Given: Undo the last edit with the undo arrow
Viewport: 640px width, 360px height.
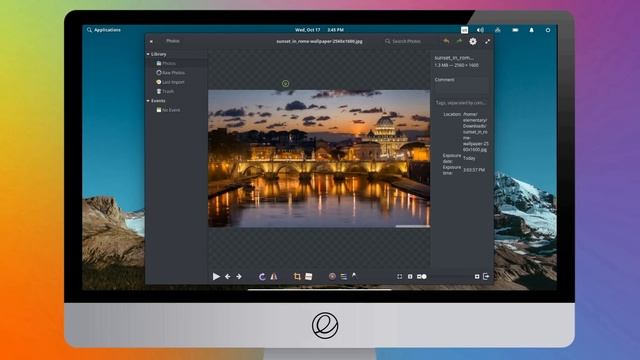Looking at the screenshot, I should [446, 41].
